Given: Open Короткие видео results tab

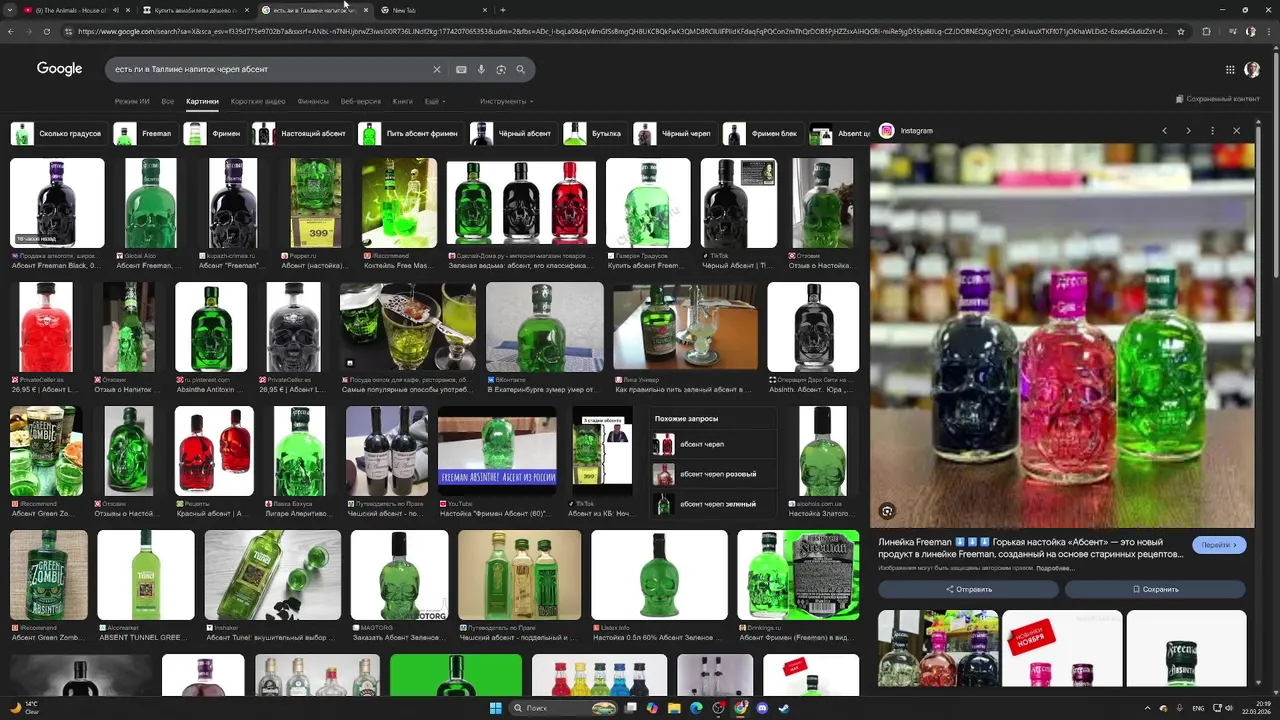Looking at the screenshot, I should click(258, 101).
